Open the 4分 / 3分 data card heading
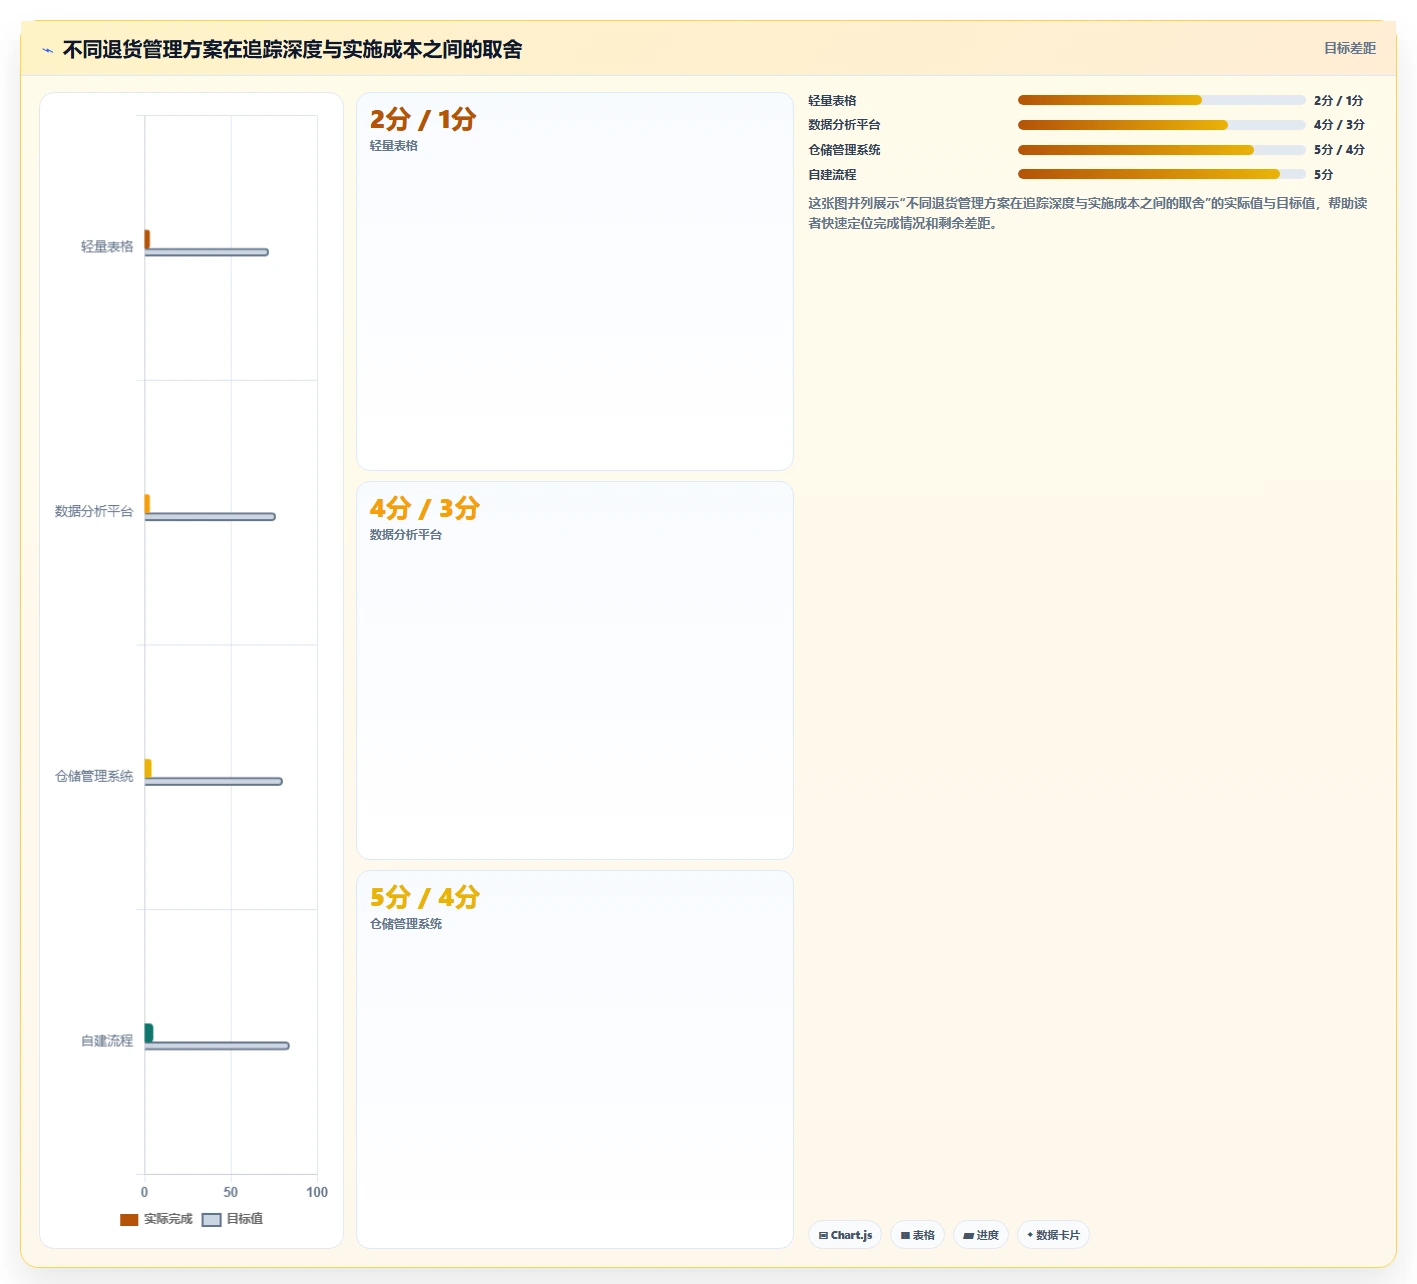The width and height of the screenshot is (1417, 1284). pos(425,508)
